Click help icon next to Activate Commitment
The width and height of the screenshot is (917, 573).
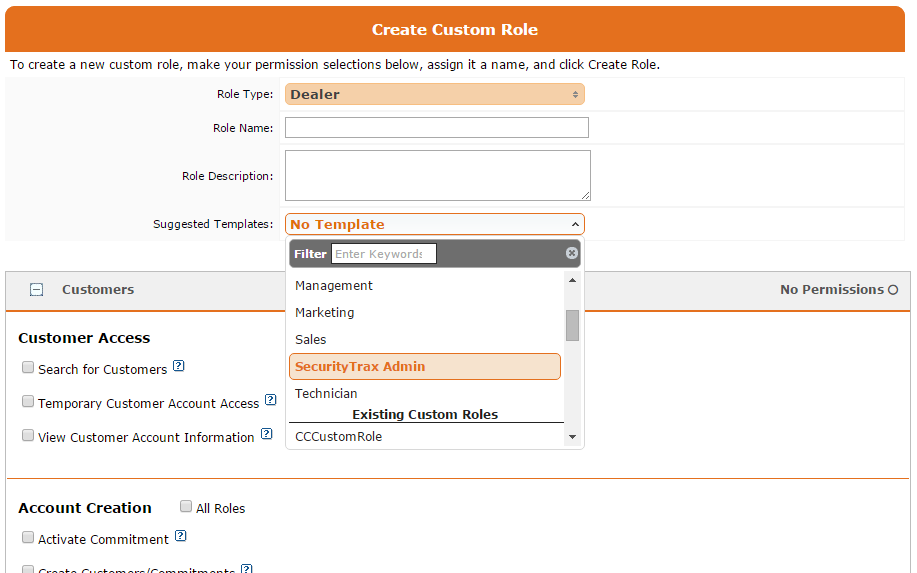tap(181, 537)
